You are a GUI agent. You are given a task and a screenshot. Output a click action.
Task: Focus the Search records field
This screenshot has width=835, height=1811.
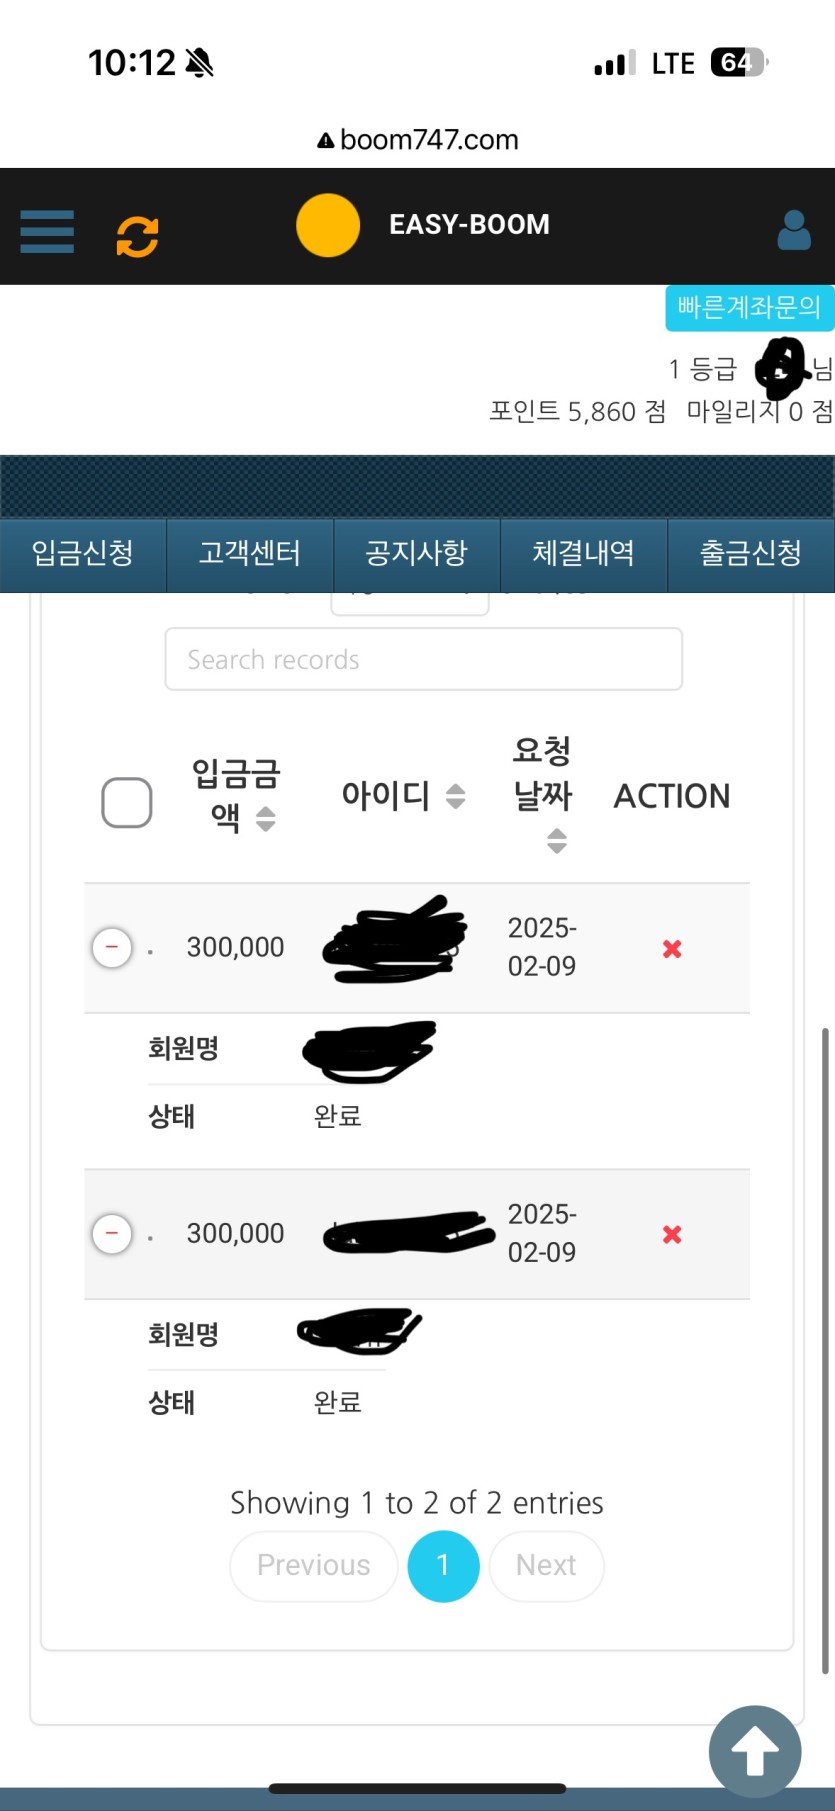(x=424, y=659)
